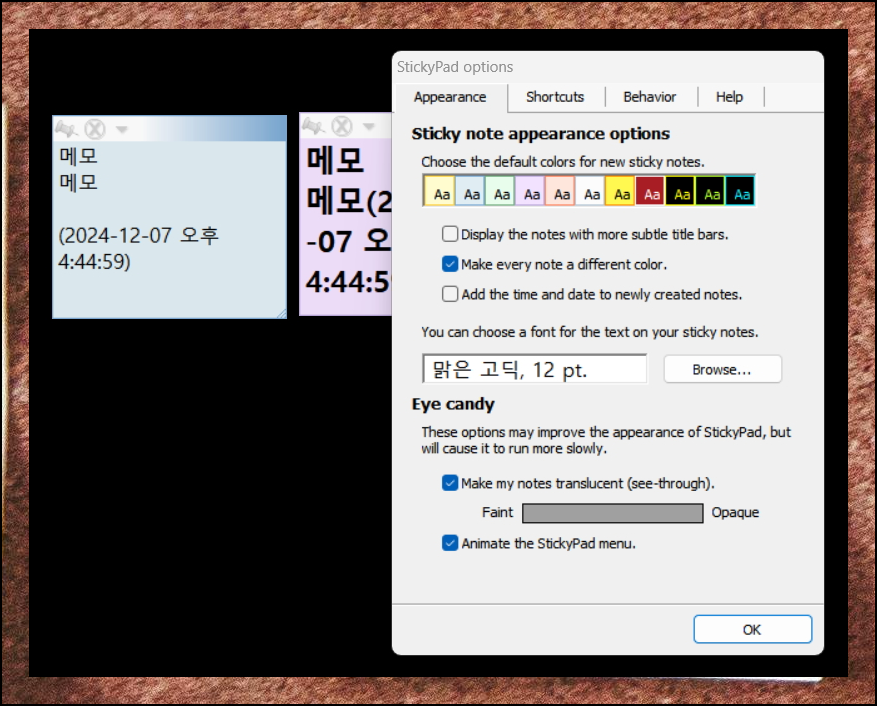Select the bright yellow note color swatch
Viewport: 877px width, 706px height.
pyautogui.click(x=621, y=191)
